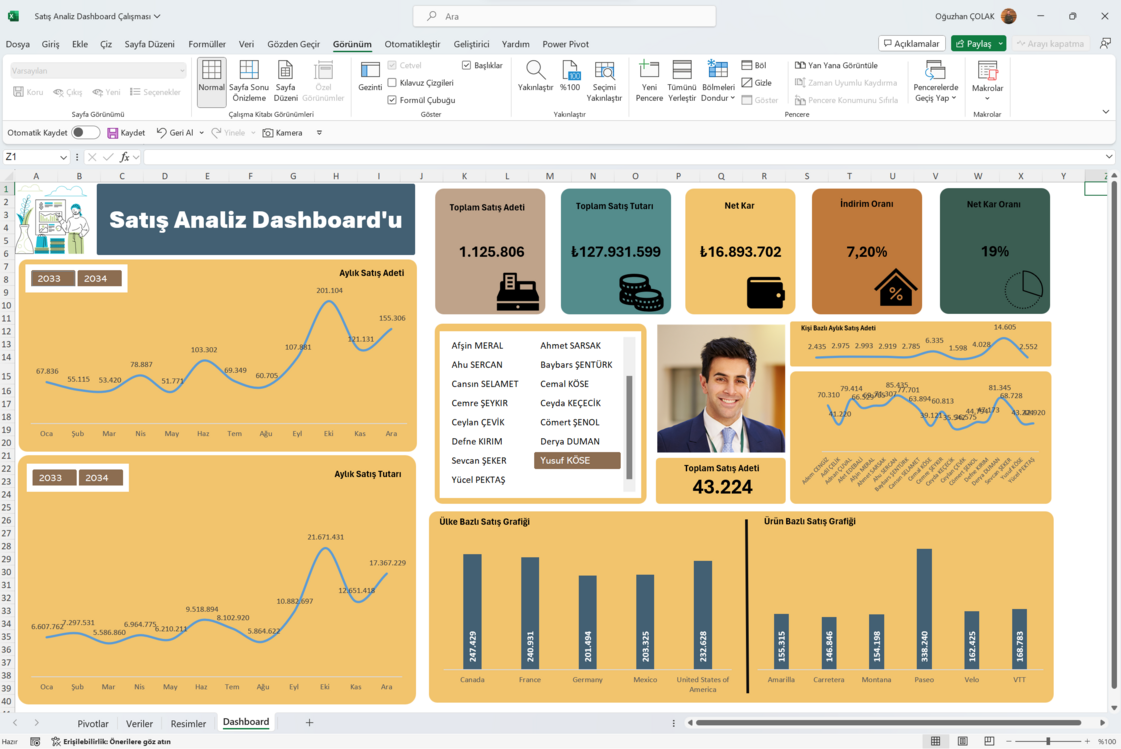Click the salesperson portrait photo
1121x749 pixels.
(721, 389)
